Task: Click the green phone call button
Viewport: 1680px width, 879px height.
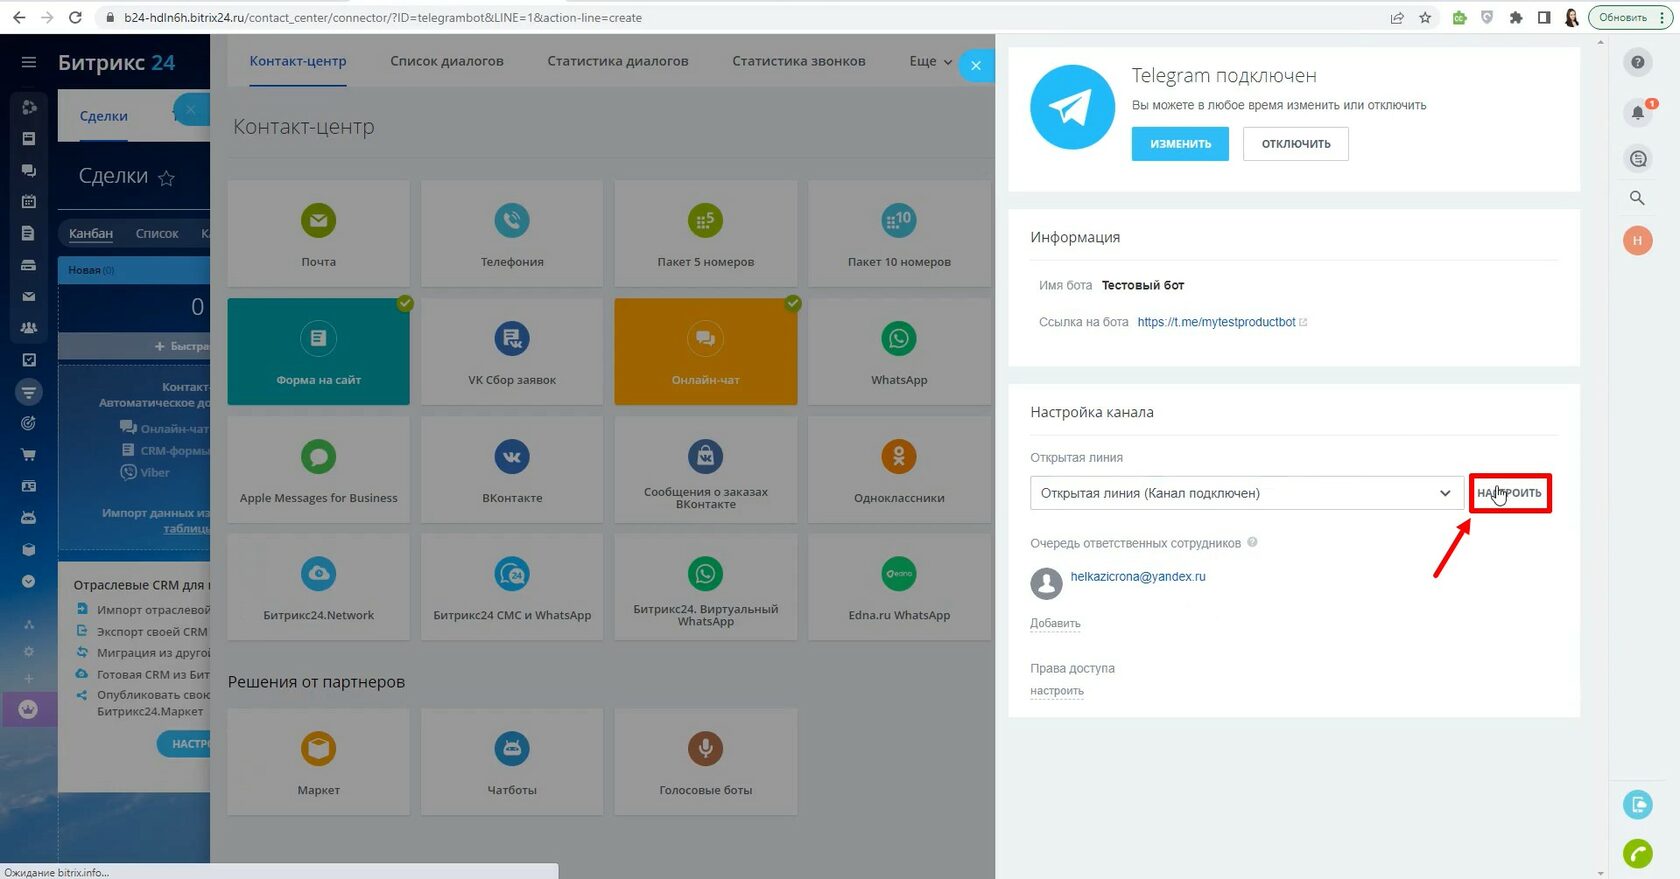Action: pos(1638,853)
